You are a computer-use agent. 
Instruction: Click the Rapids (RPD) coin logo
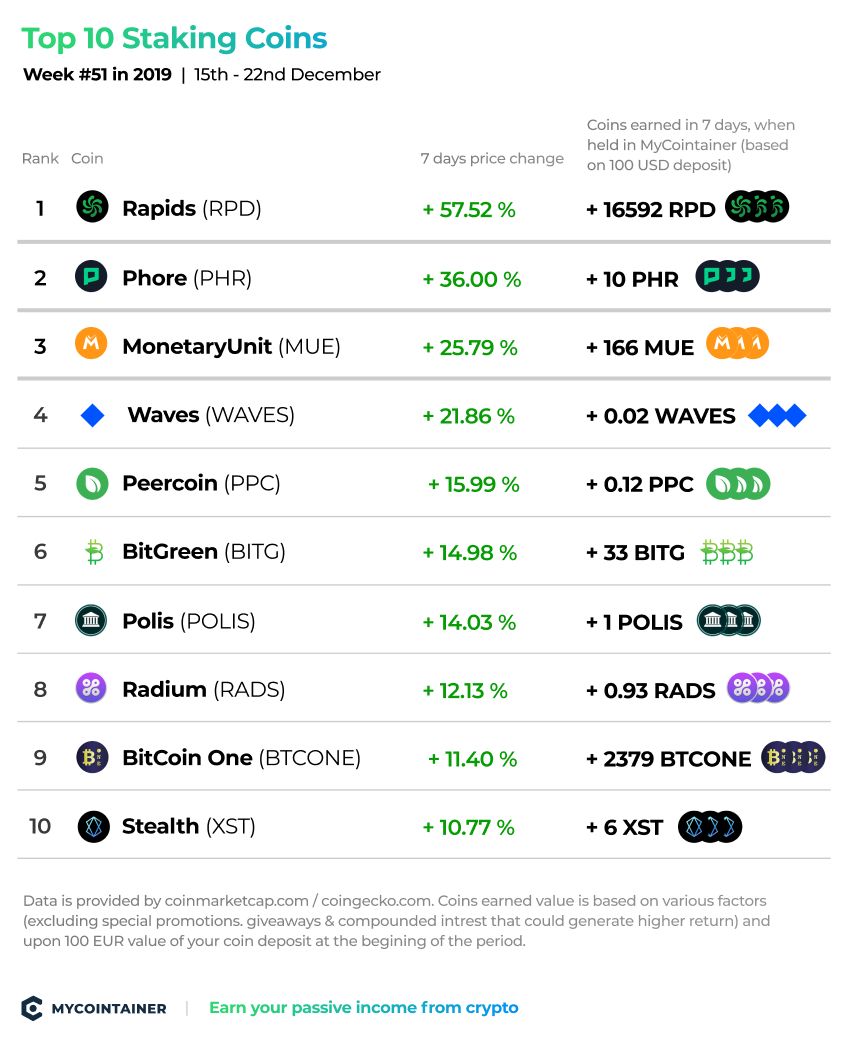92,207
